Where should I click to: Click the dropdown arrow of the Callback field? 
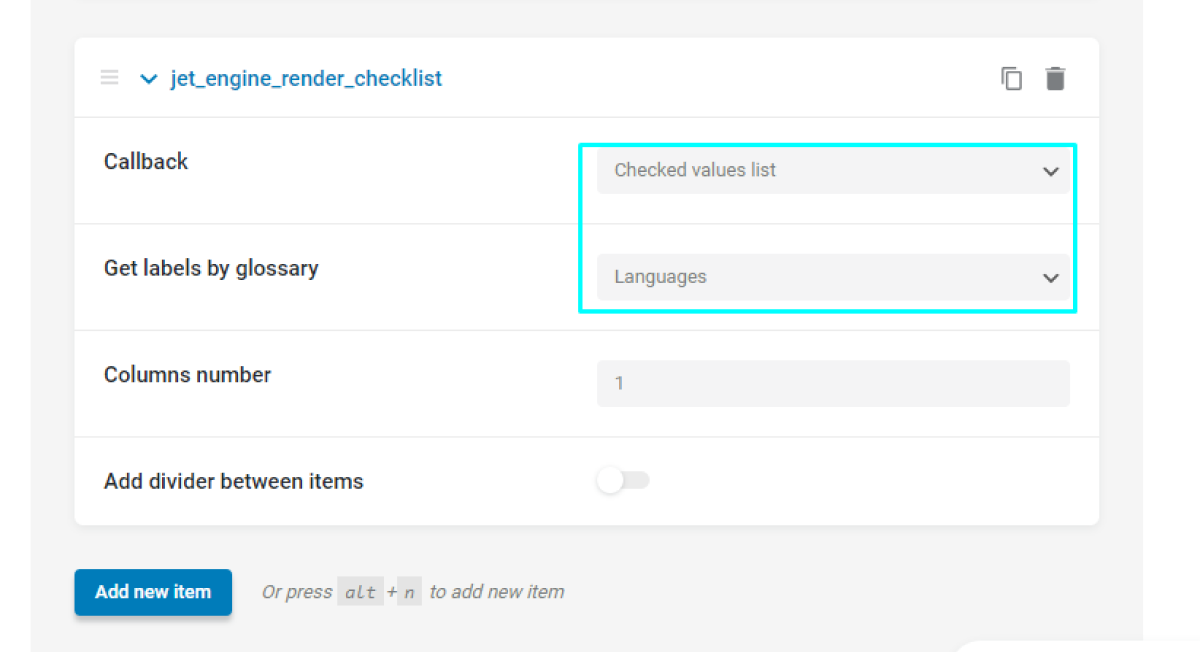point(1051,170)
